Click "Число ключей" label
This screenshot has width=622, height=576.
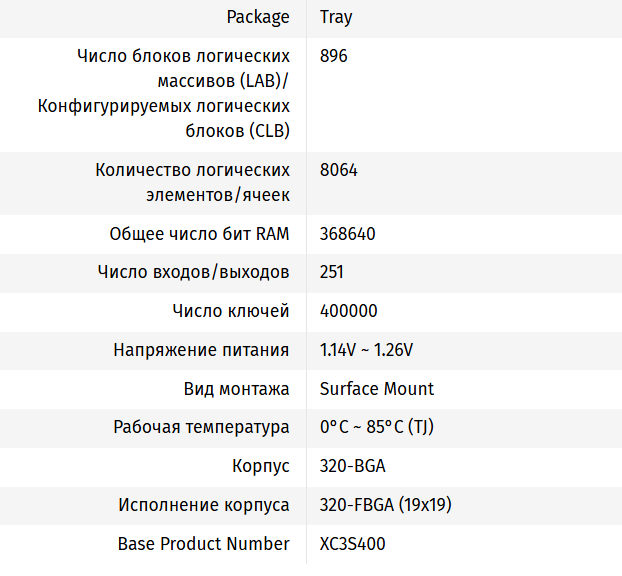click(x=231, y=311)
